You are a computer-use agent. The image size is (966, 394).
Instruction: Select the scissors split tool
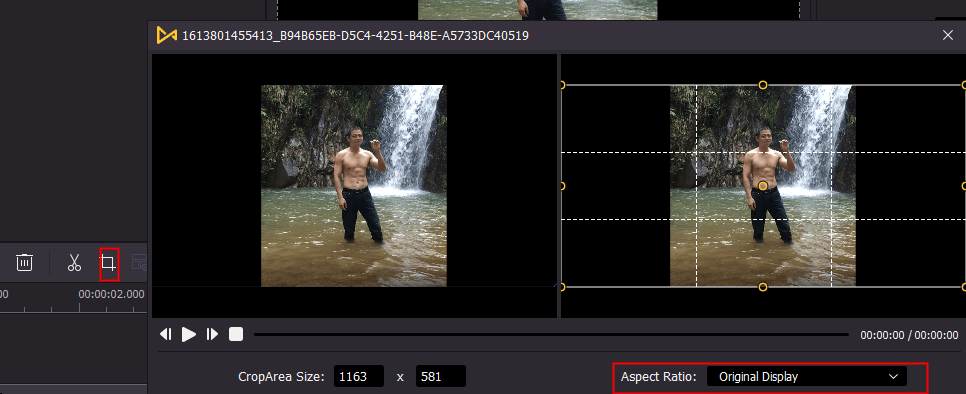click(74, 262)
